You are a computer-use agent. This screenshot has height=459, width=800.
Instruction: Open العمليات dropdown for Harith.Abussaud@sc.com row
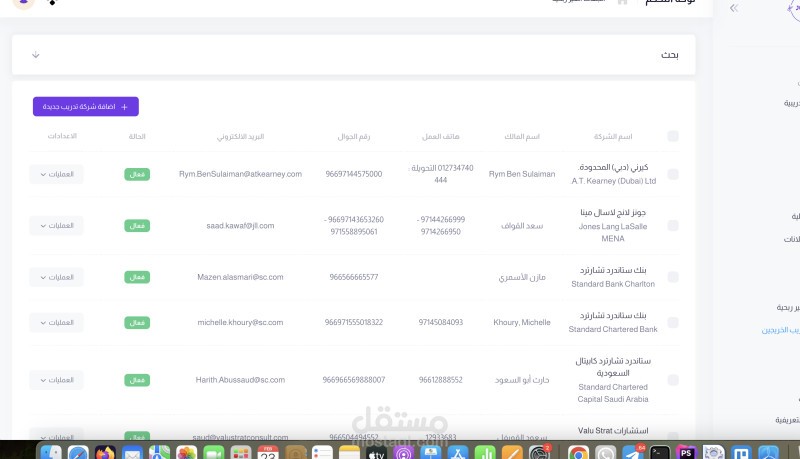coord(57,380)
